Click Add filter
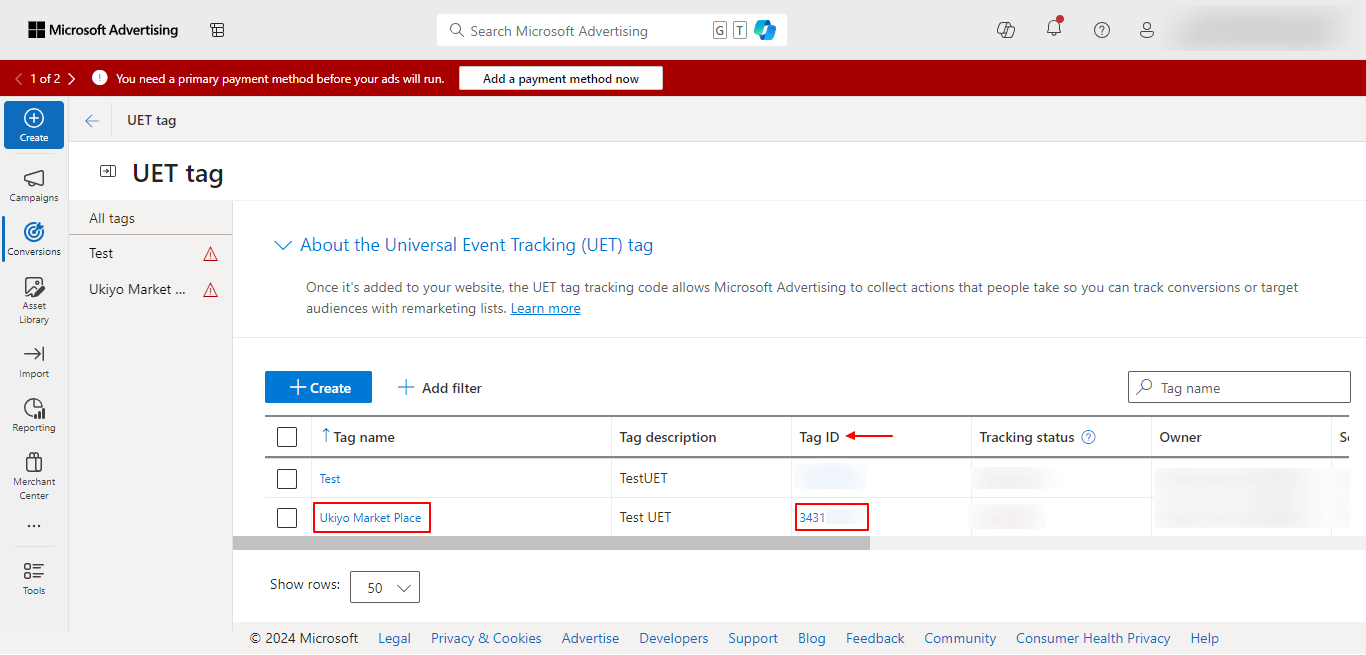 tap(439, 387)
